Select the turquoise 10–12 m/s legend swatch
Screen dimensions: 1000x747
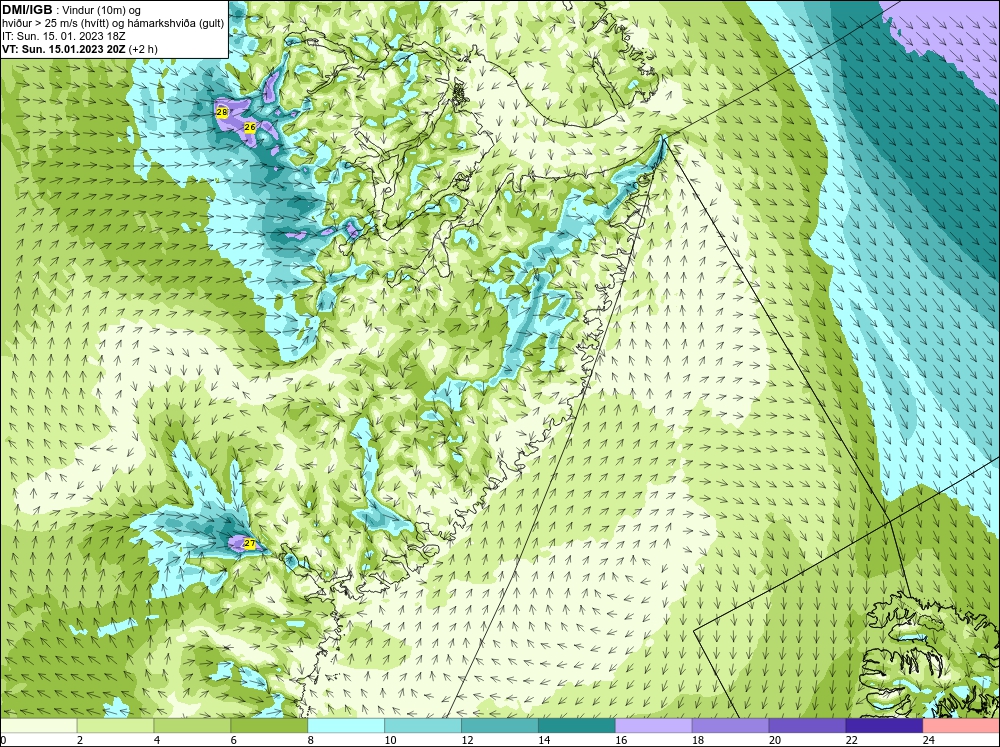click(x=423, y=726)
